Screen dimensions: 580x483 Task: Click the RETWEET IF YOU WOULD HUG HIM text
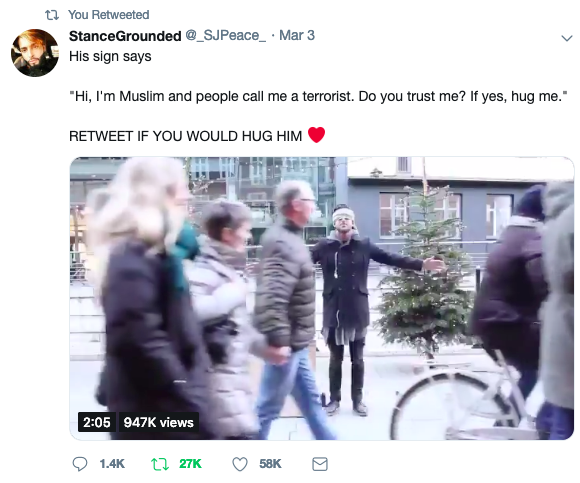(186, 136)
